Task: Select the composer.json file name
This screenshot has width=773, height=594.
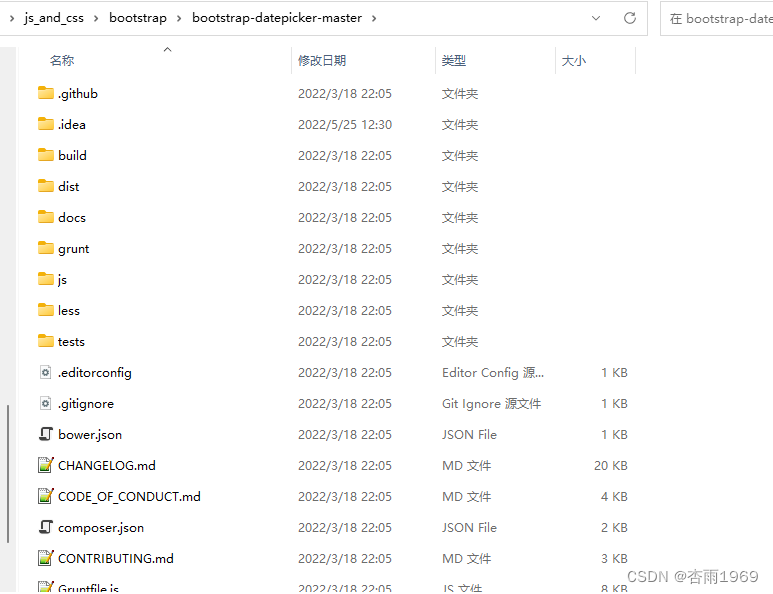Action: click(101, 528)
